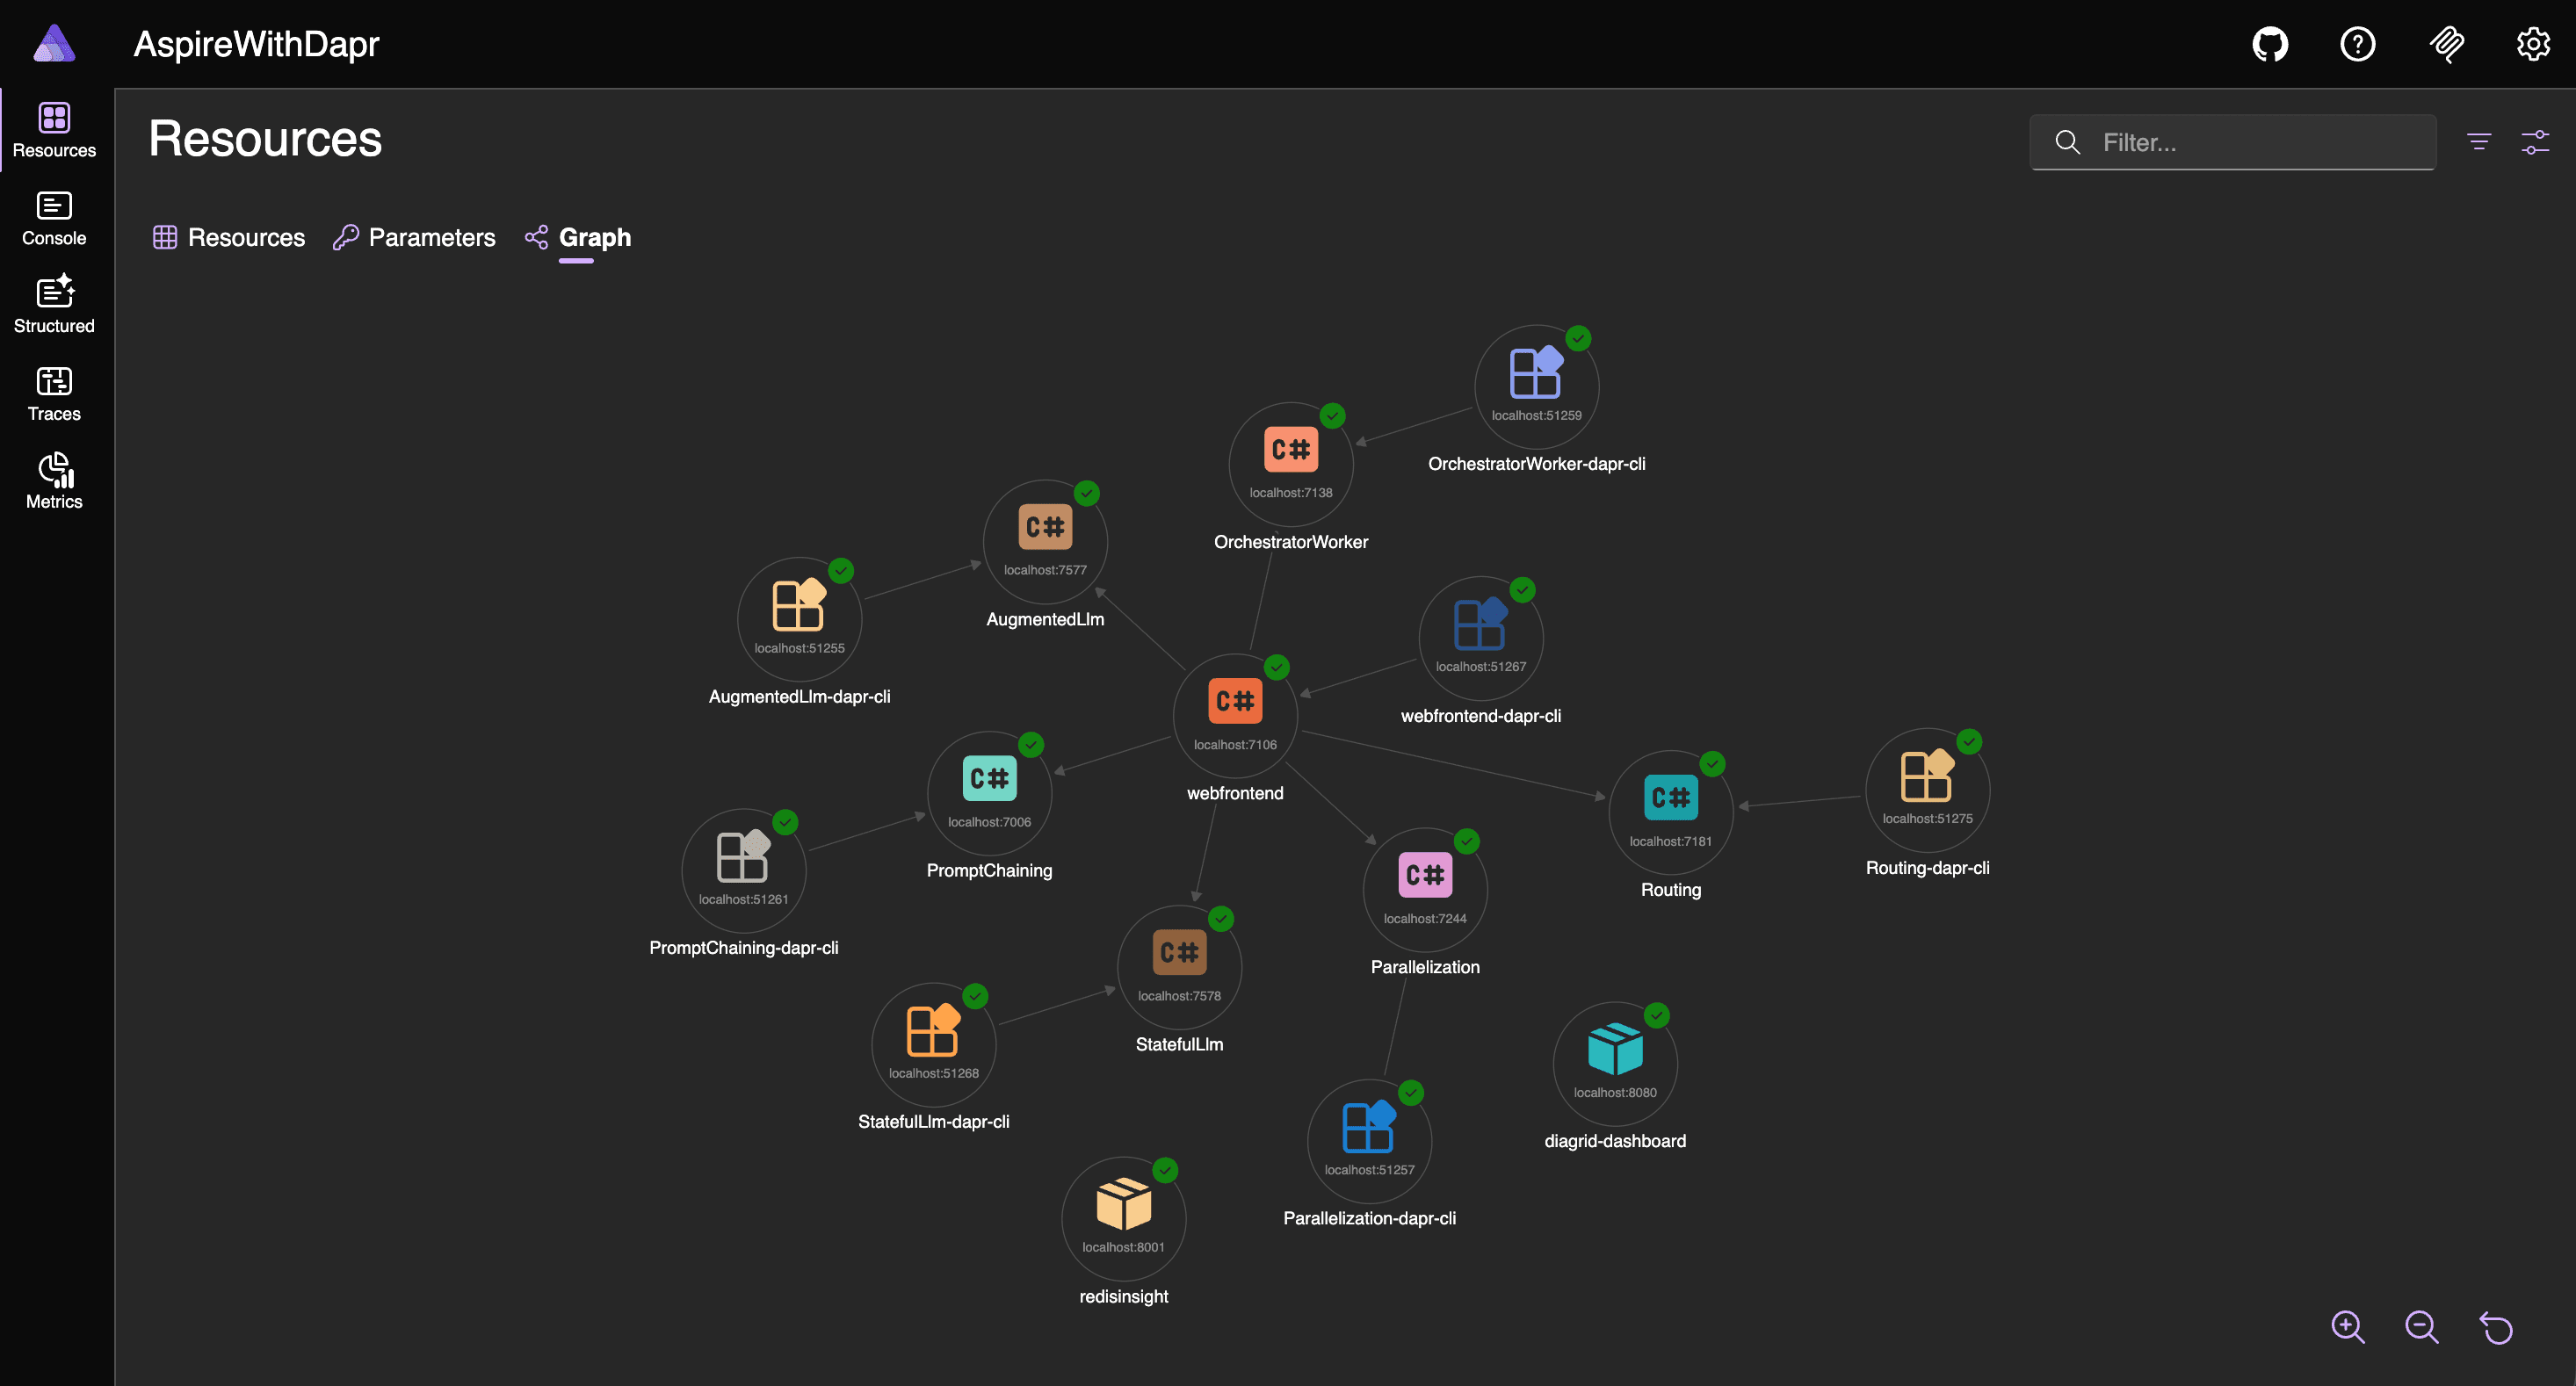Open Metrics in the sidebar
Image resolution: width=2576 pixels, height=1386 pixels.
click(54, 481)
